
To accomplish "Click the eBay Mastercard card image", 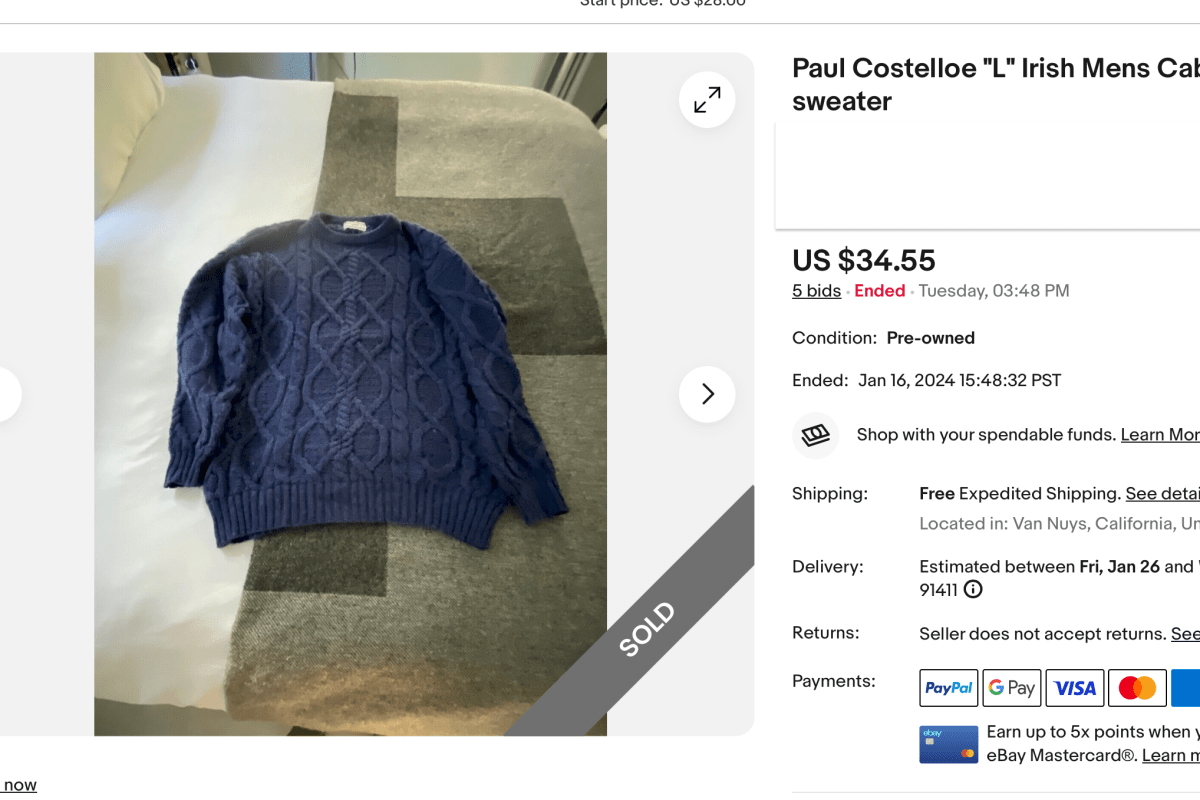I will (x=949, y=744).
